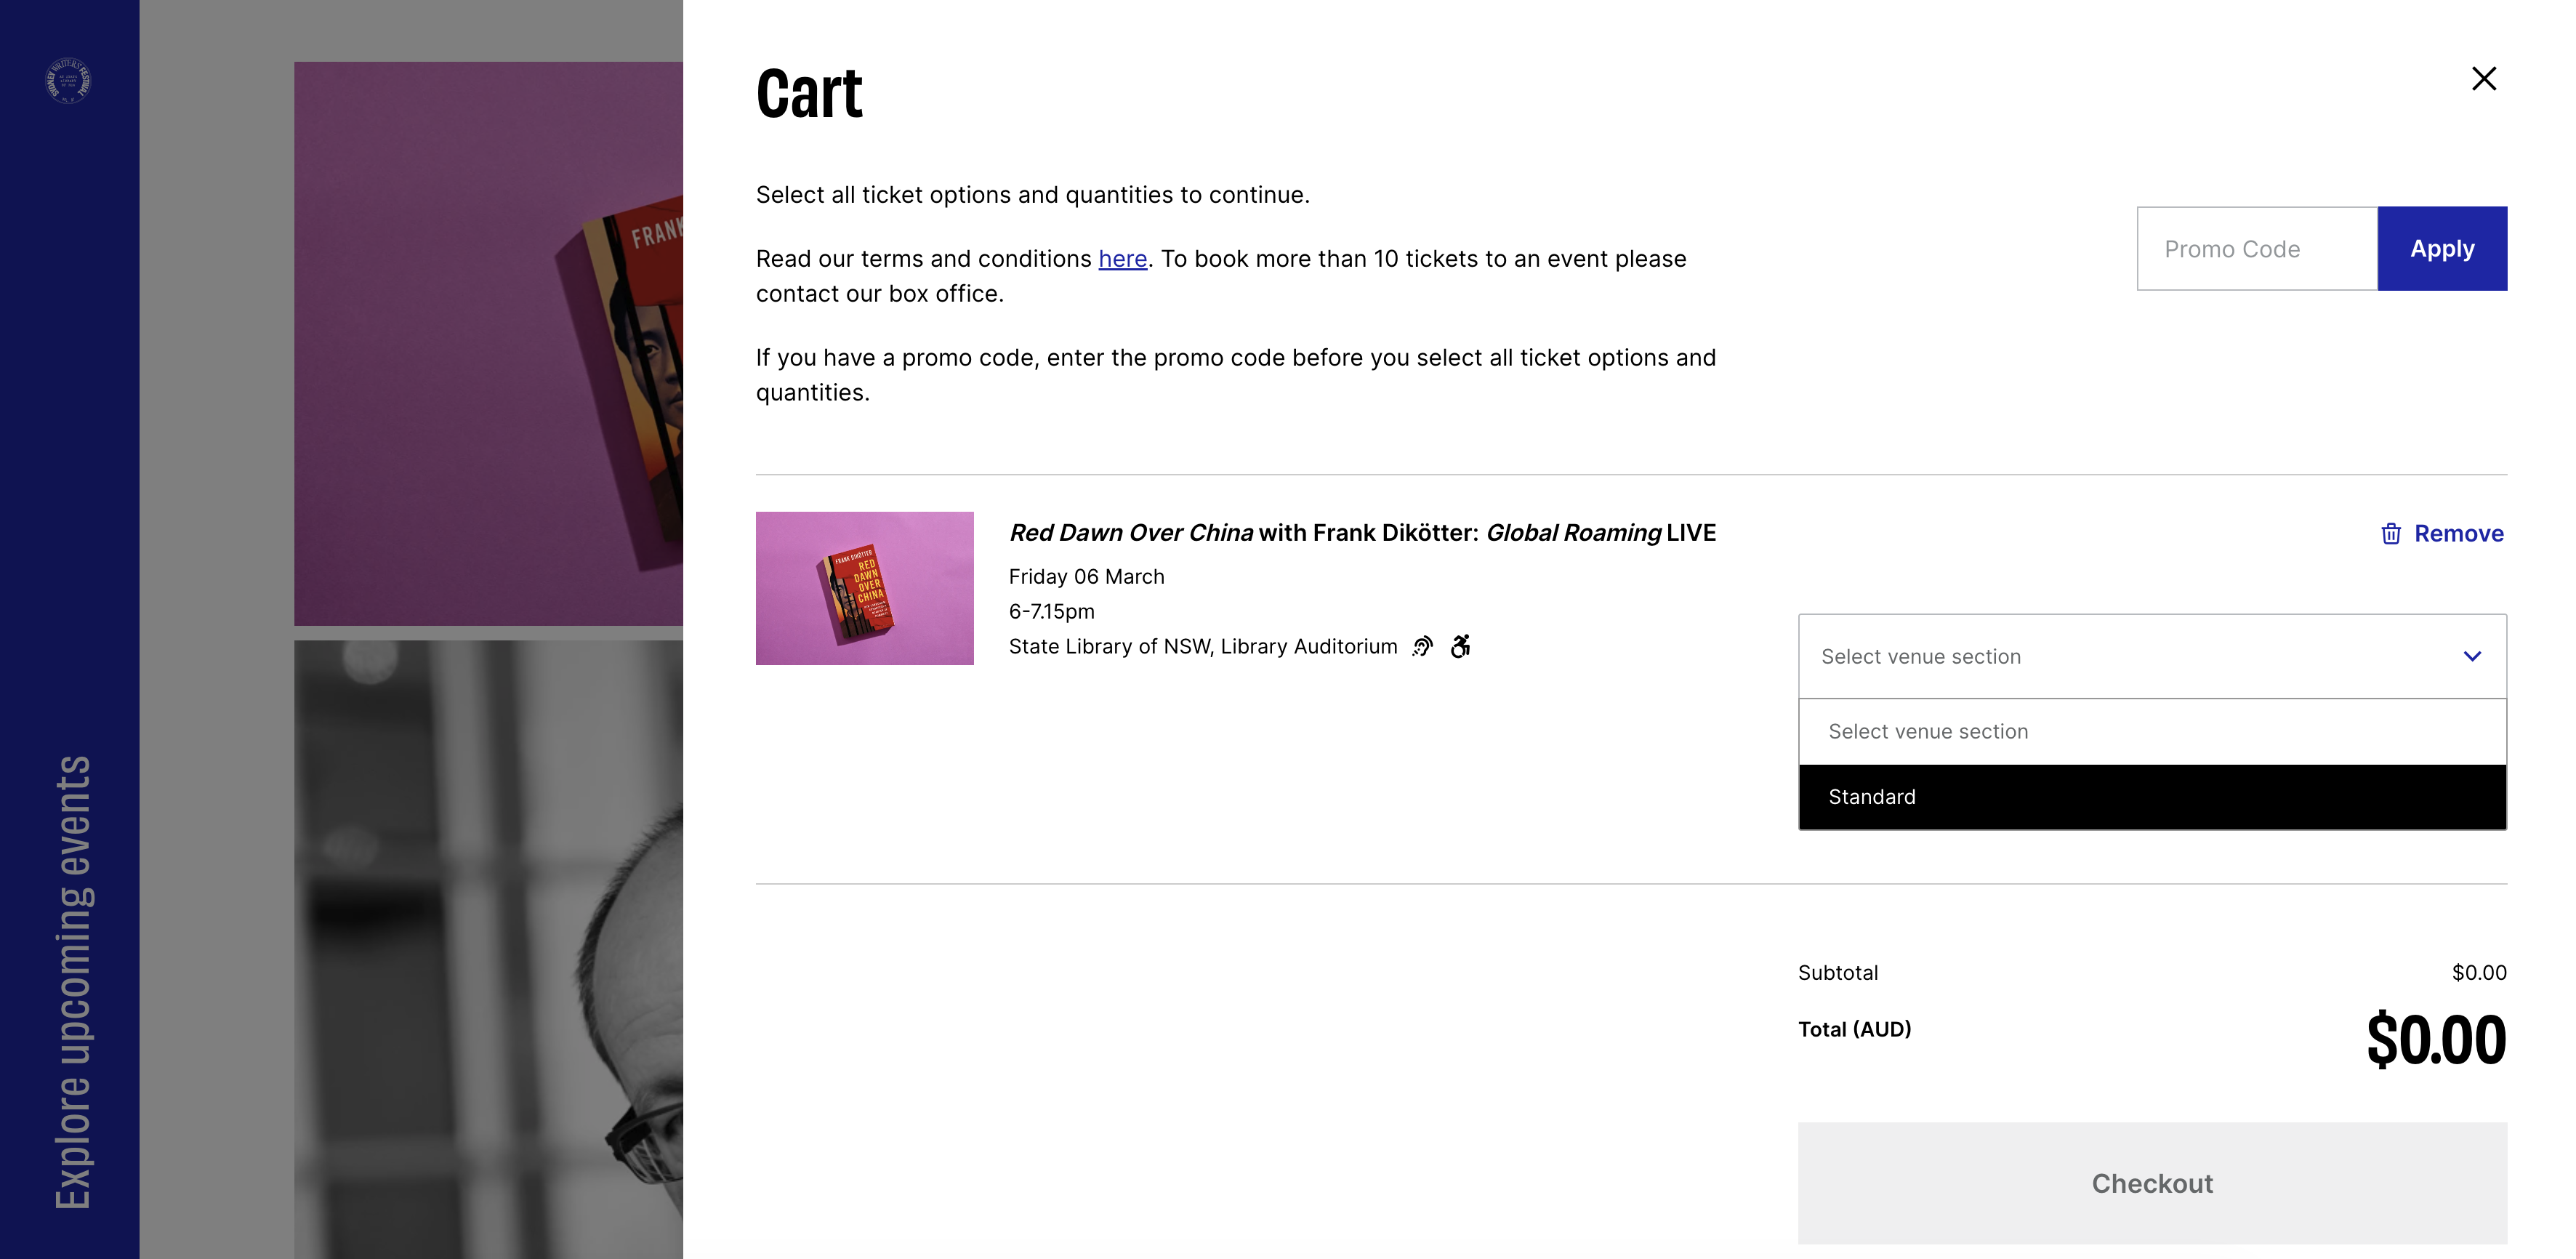This screenshot has width=2576, height=1259.
Task: Click the venue section dropdown chevron
Action: (x=2471, y=657)
